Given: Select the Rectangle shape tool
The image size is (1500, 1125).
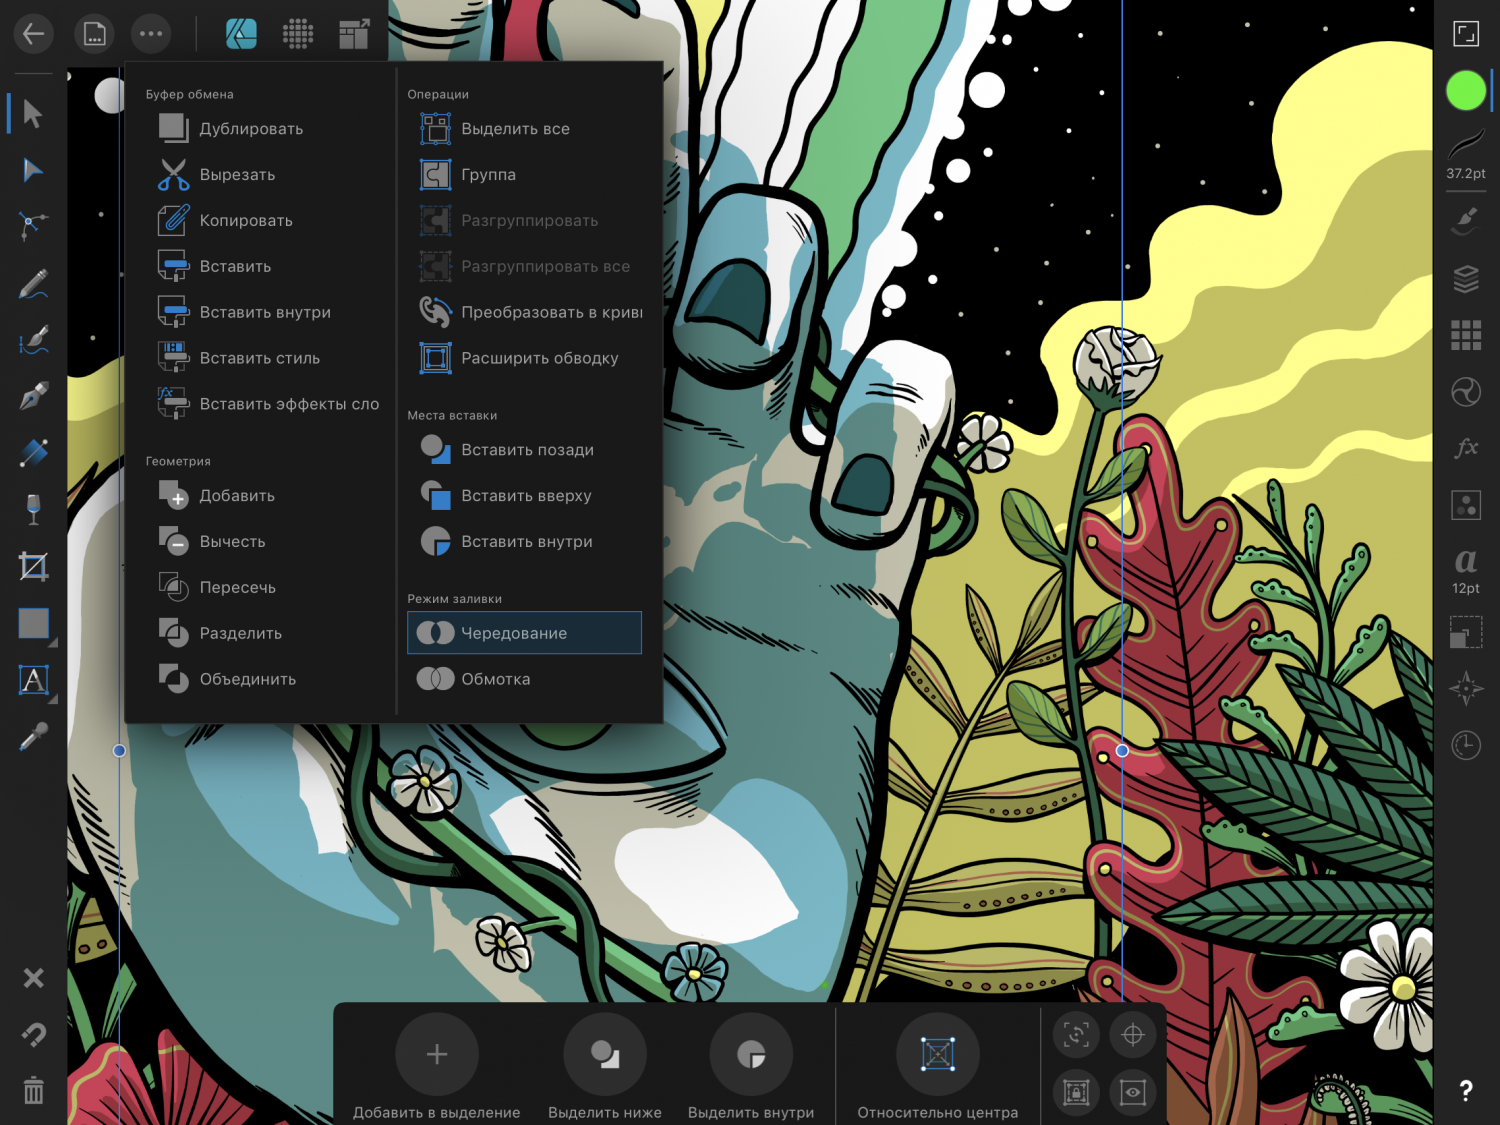Looking at the screenshot, I should tap(33, 623).
